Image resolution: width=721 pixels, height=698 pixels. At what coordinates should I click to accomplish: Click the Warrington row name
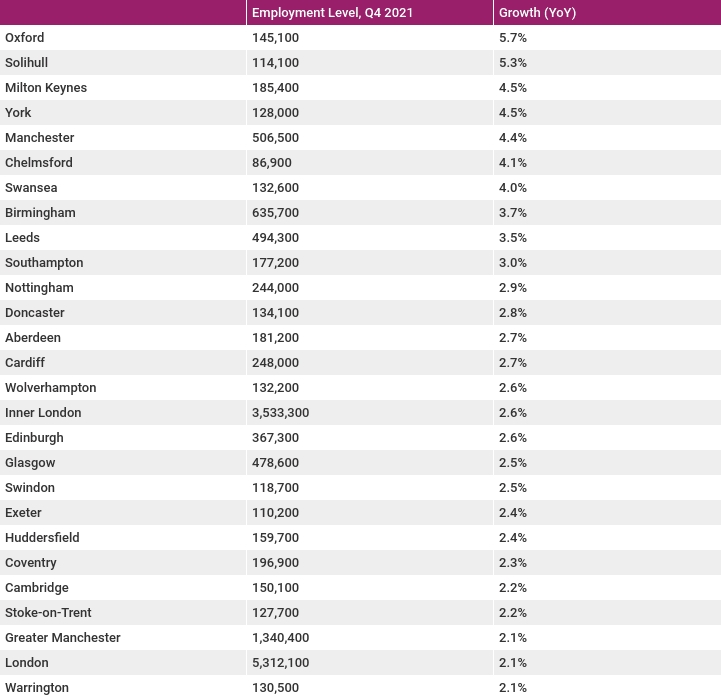[x=37, y=687]
